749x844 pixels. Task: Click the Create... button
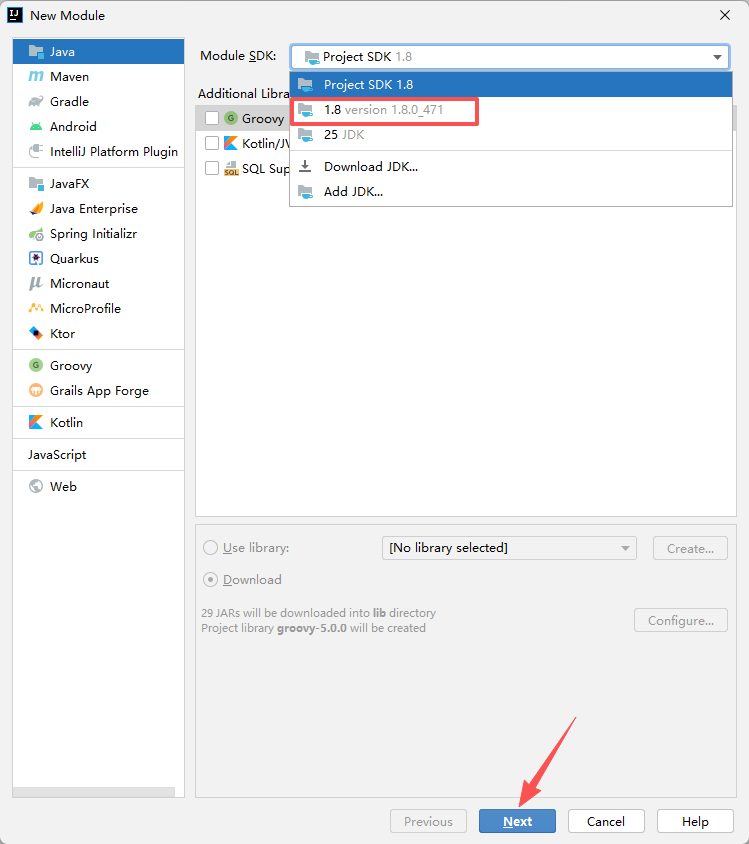(690, 548)
